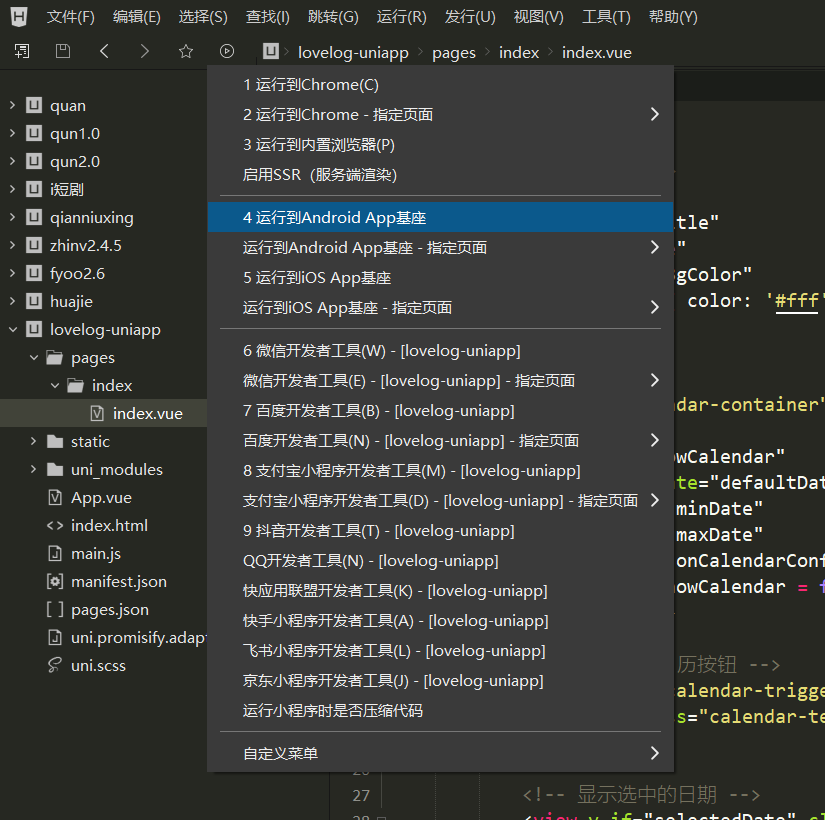Open the 发行(U) menu

469,17
